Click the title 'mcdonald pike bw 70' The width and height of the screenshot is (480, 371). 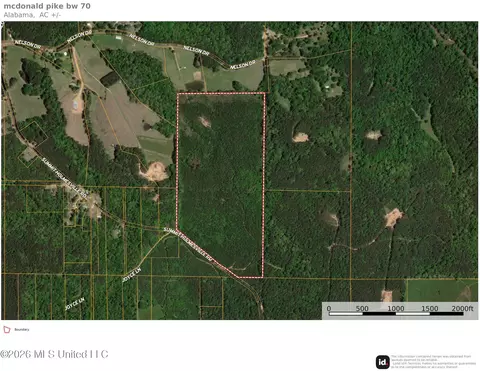[x=47, y=6]
